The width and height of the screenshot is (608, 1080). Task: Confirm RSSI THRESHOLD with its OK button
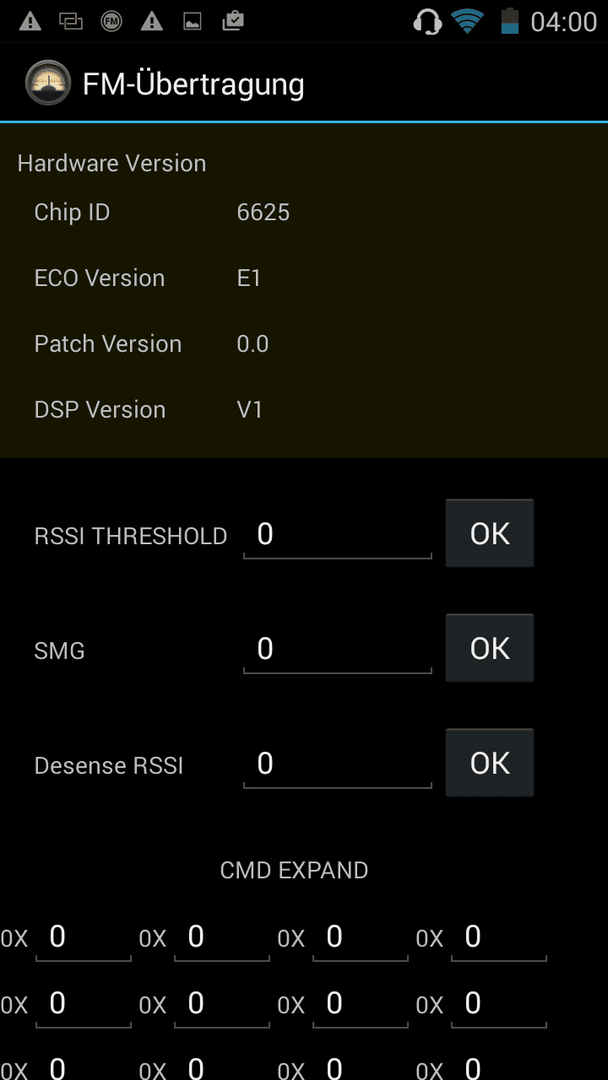[x=490, y=533]
